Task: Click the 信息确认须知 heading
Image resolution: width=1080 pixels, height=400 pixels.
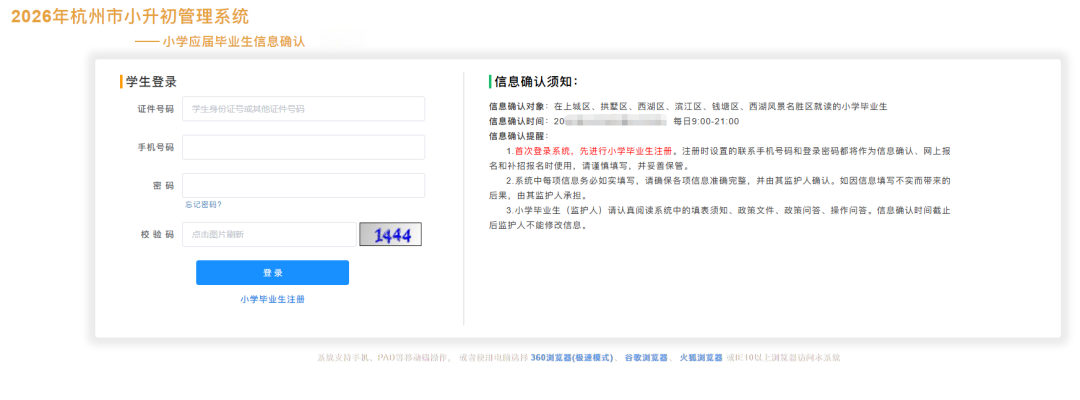Action: [535, 82]
